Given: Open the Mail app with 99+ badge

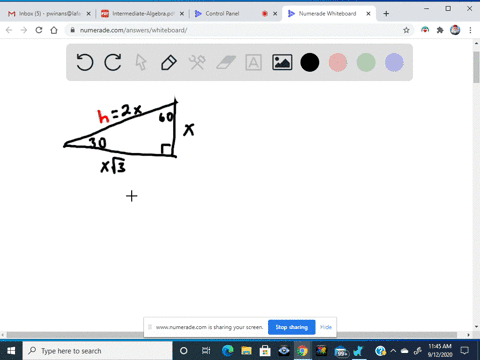Looking at the screenshot, I should tap(340, 351).
